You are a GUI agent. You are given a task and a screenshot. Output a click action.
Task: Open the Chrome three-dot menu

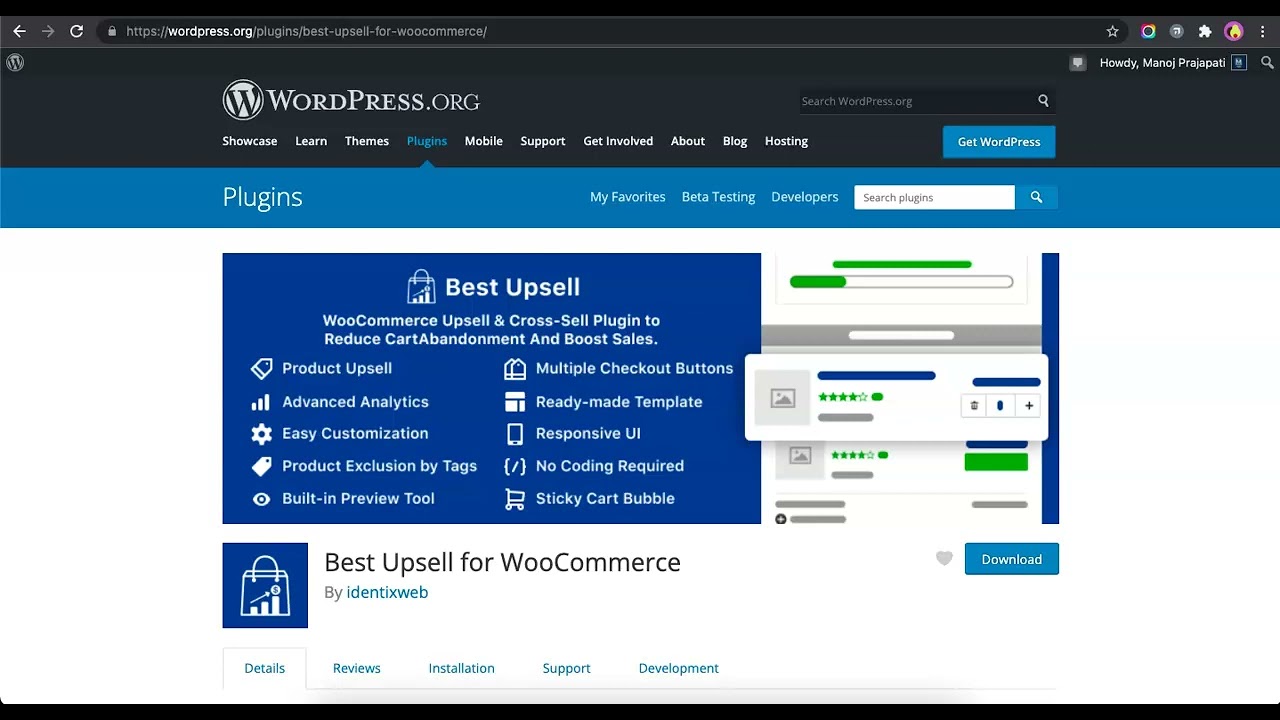[1263, 31]
